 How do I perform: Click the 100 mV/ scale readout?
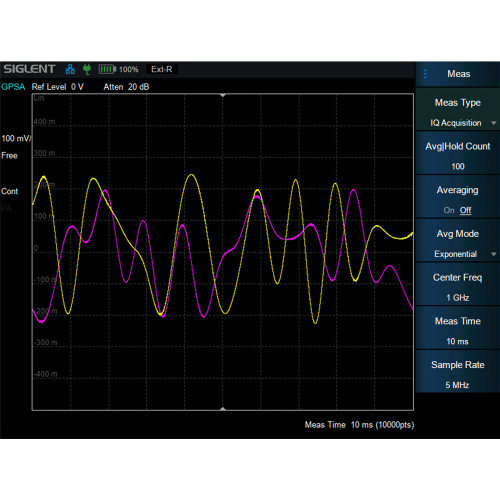[16, 138]
